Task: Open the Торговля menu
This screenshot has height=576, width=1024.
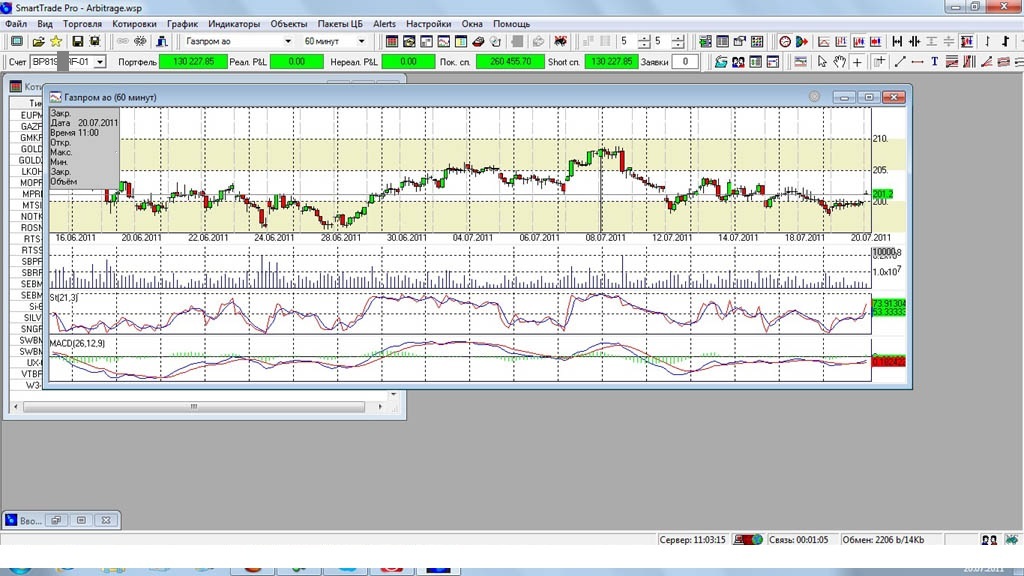Action: 82,23
